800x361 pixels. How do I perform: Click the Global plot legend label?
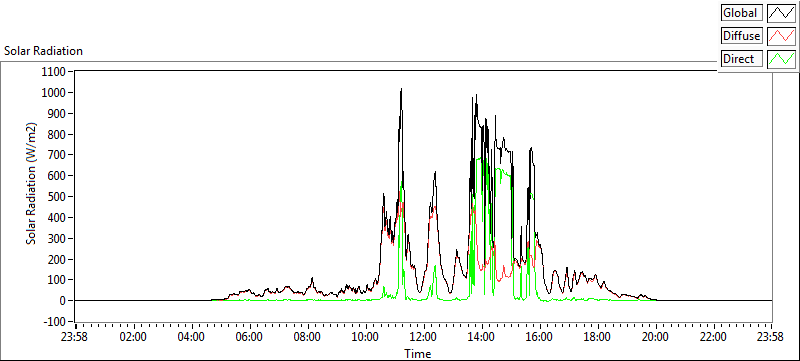(742, 12)
